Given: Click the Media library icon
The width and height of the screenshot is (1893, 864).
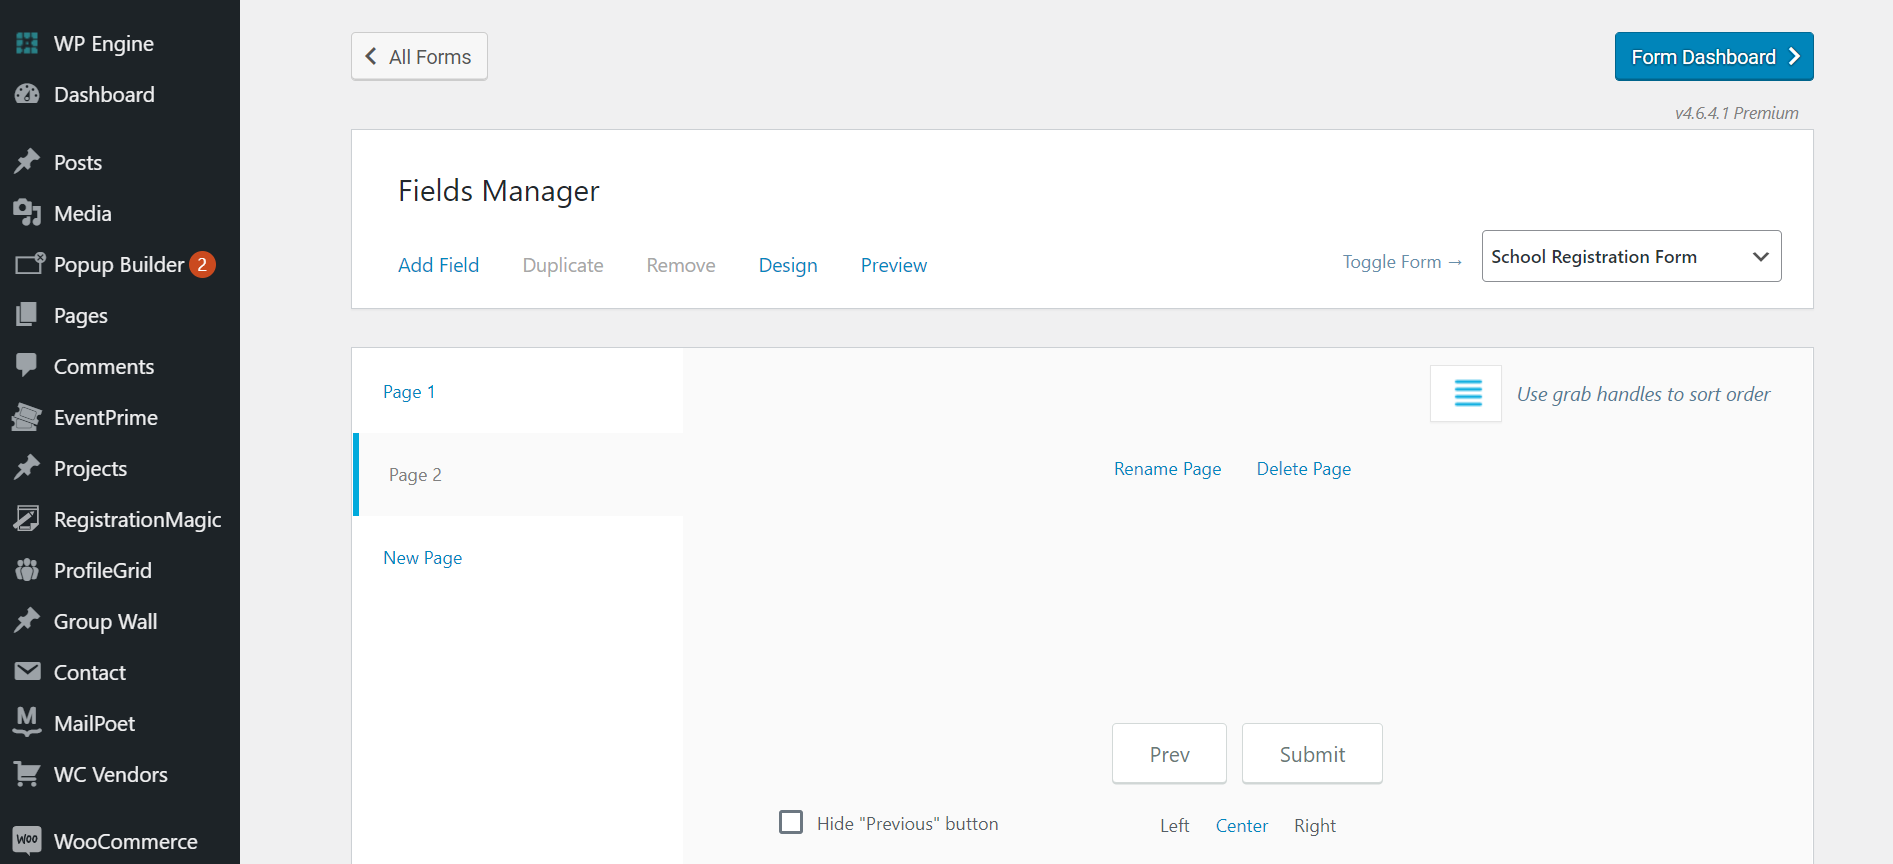Looking at the screenshot, I should [x=27, y=213].
